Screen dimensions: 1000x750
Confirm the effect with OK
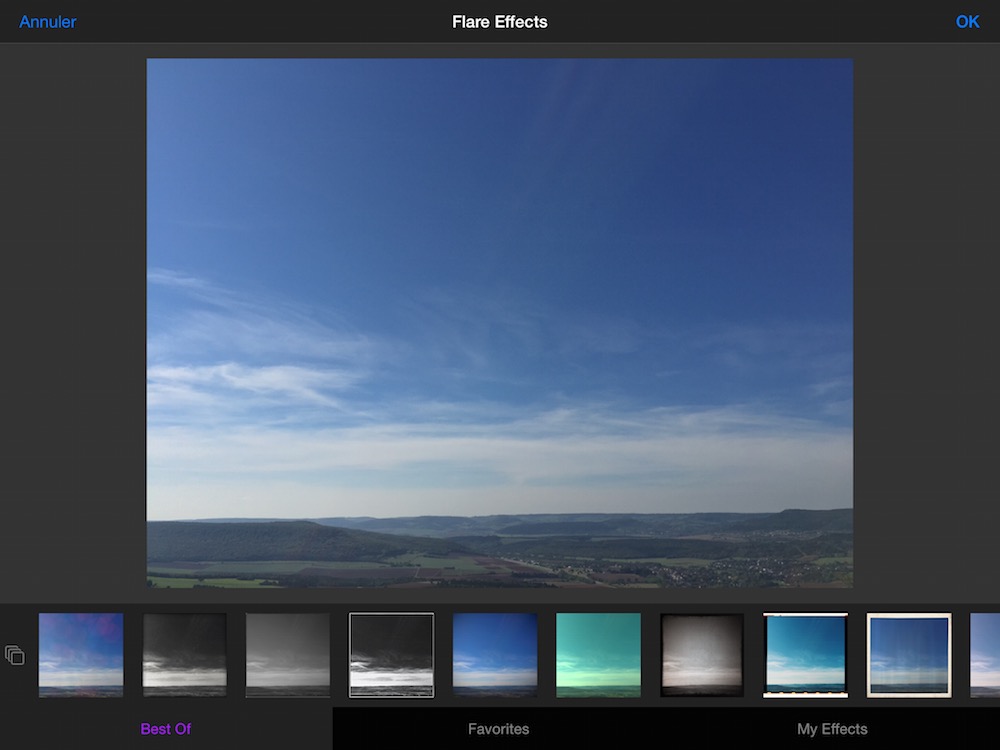pyautogui.click(x=967, y=22)
